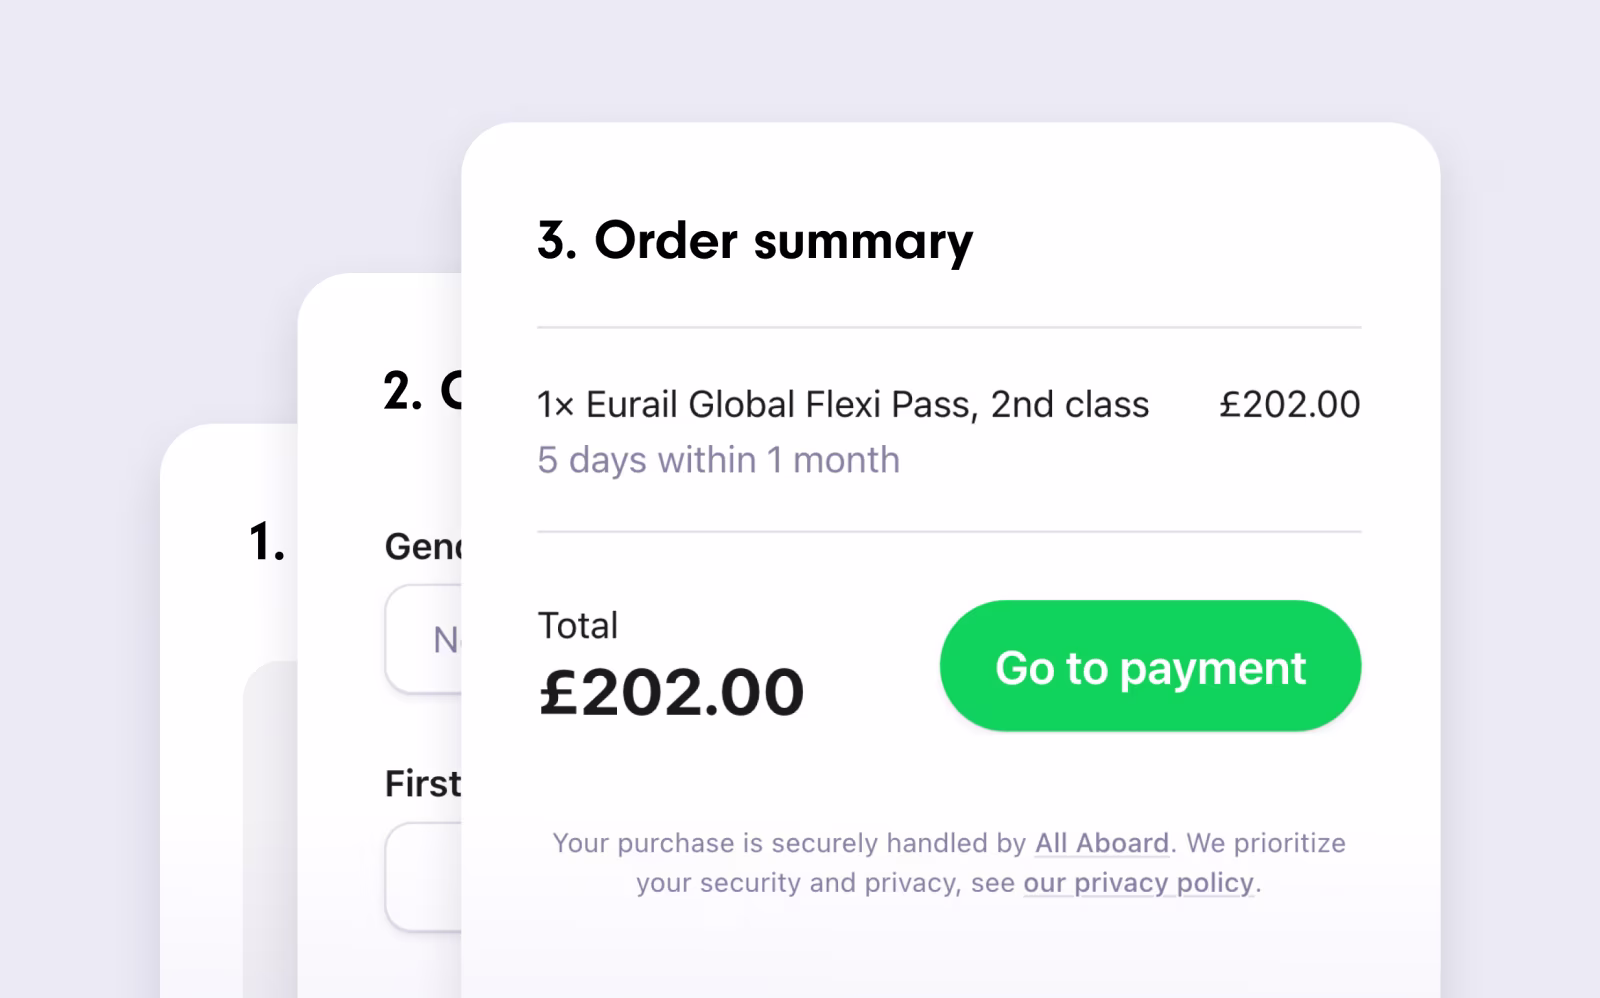
Task: Click the £202.00 item price
Action: tap(1290, 404)
